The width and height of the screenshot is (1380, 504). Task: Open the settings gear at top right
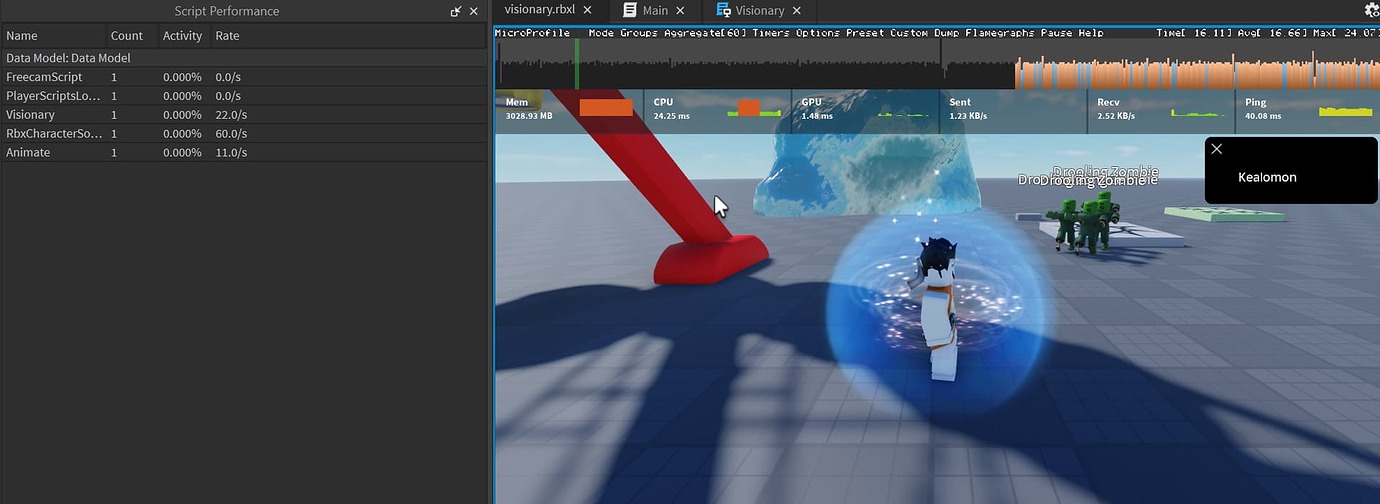[x=1372, y=10]
